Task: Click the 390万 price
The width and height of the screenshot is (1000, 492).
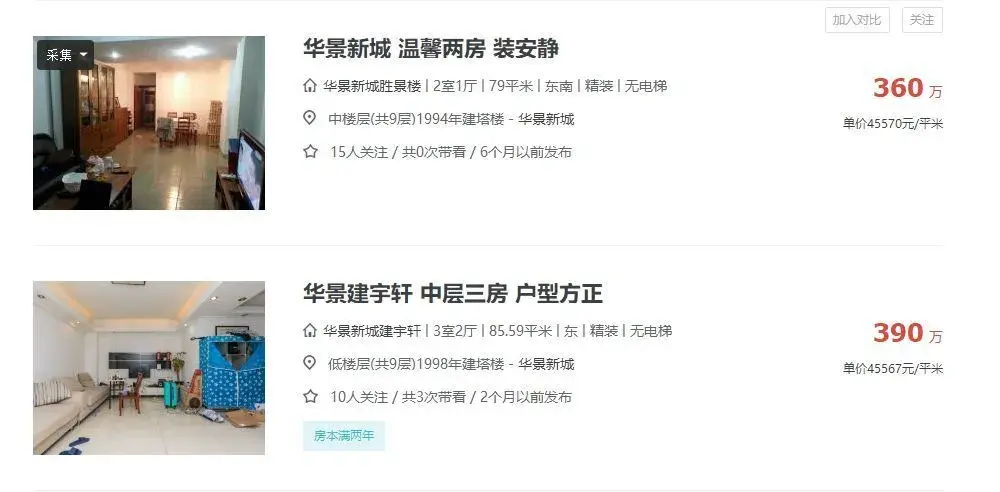Action: [907, 333]
